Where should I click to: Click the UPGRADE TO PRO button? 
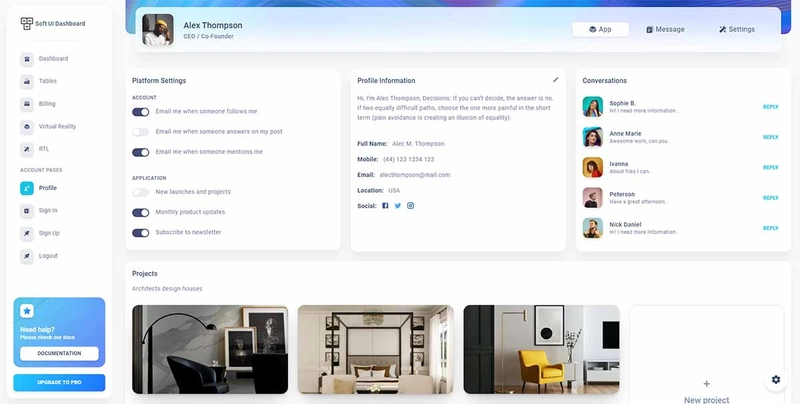[59, 383]
